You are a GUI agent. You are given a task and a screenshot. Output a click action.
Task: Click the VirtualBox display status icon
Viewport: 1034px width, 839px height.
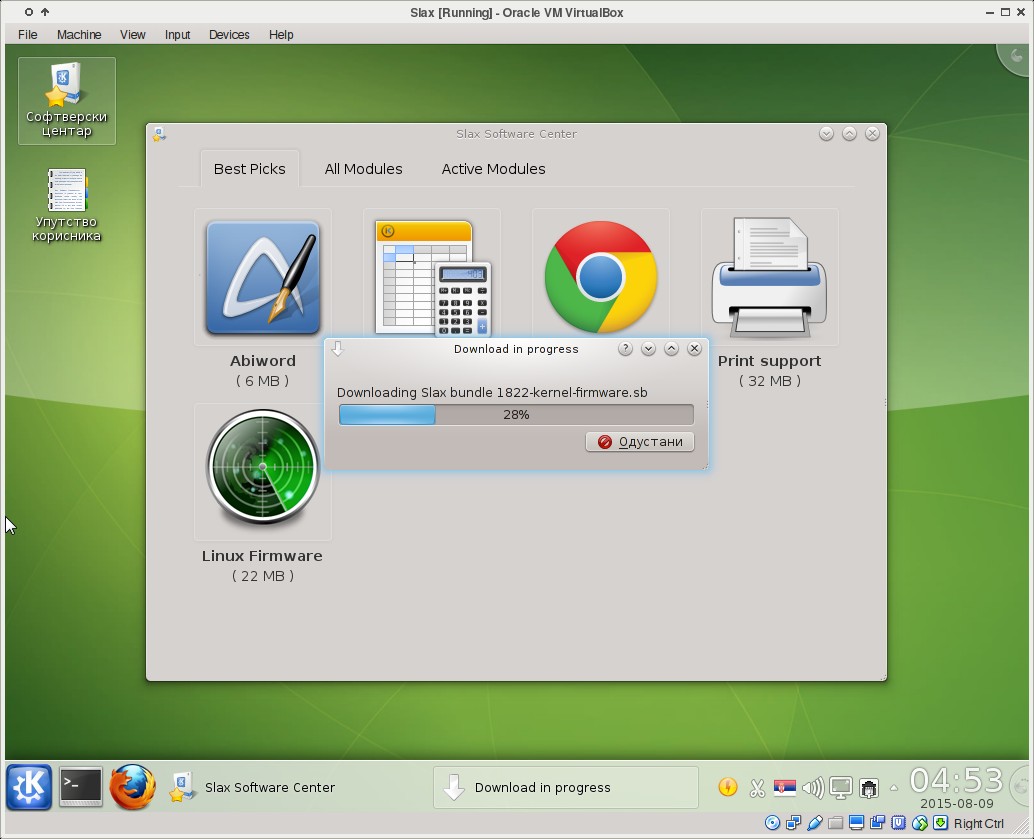point(857,823)
